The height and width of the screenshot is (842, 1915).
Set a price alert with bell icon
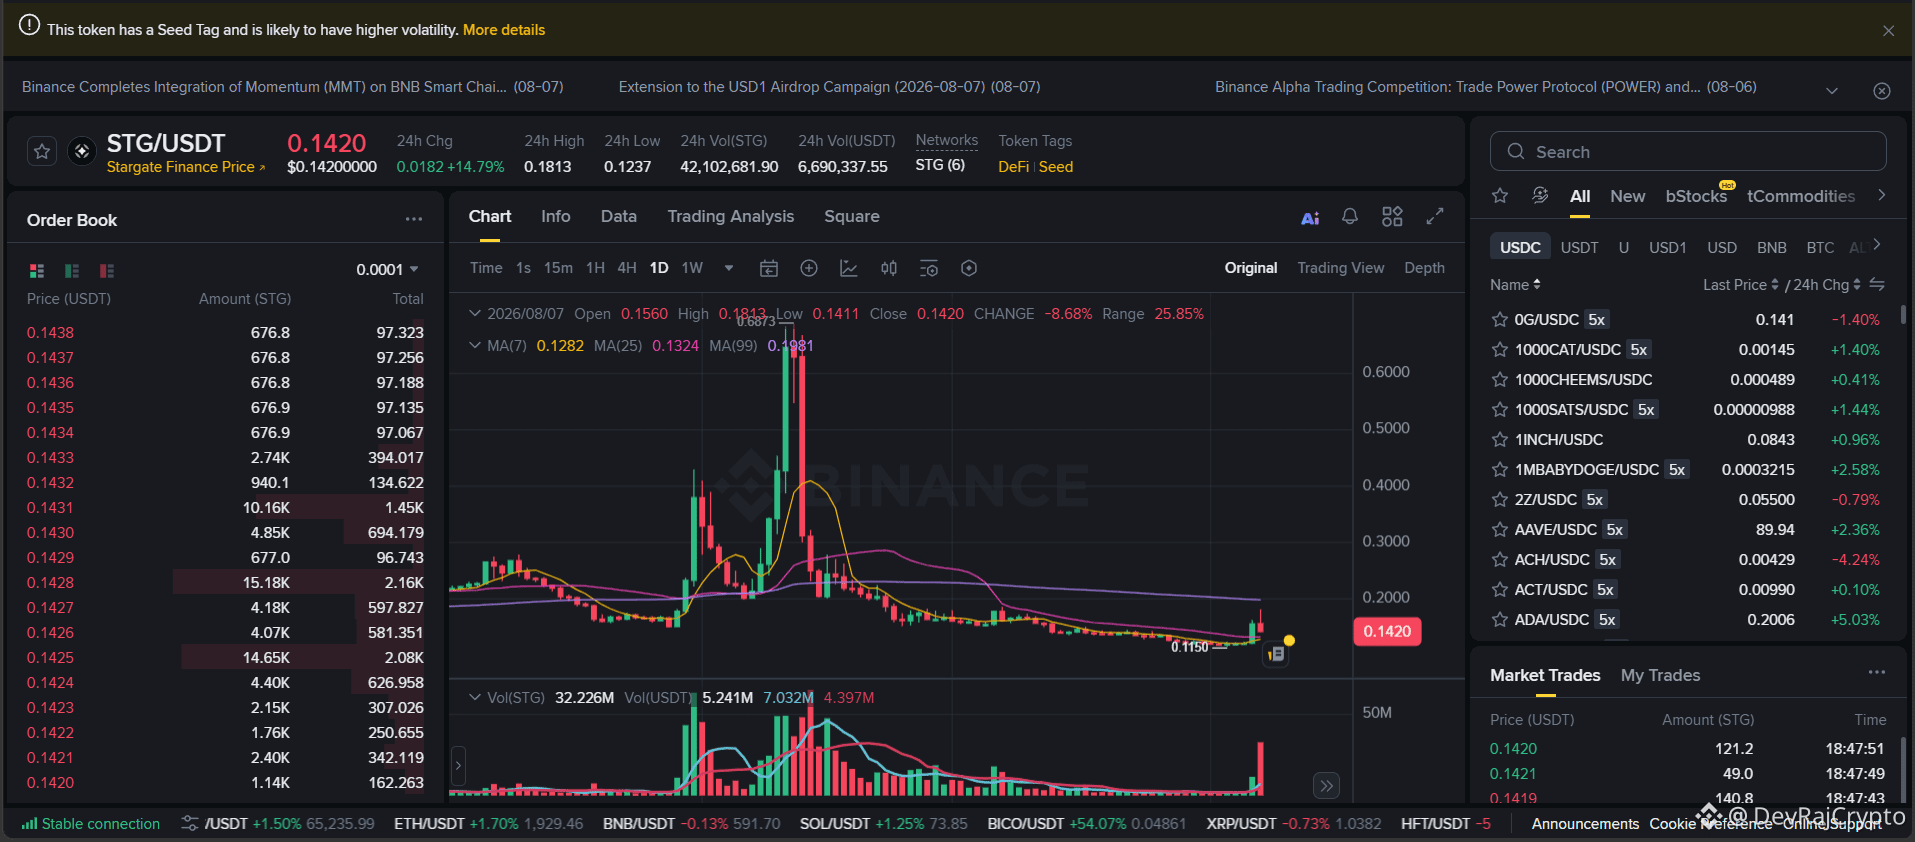point(1350,216)
